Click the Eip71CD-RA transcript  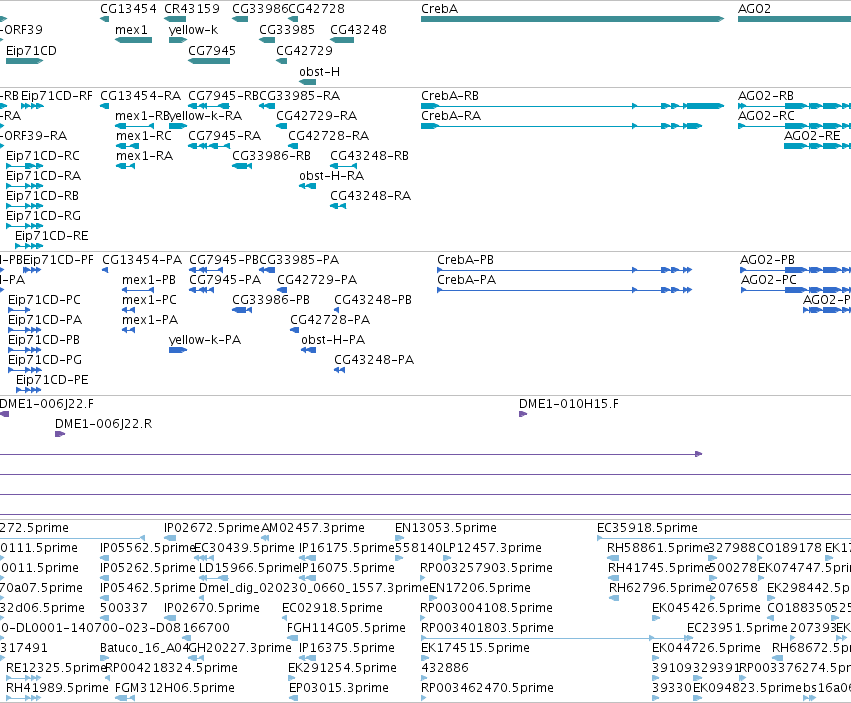point(24,186)
